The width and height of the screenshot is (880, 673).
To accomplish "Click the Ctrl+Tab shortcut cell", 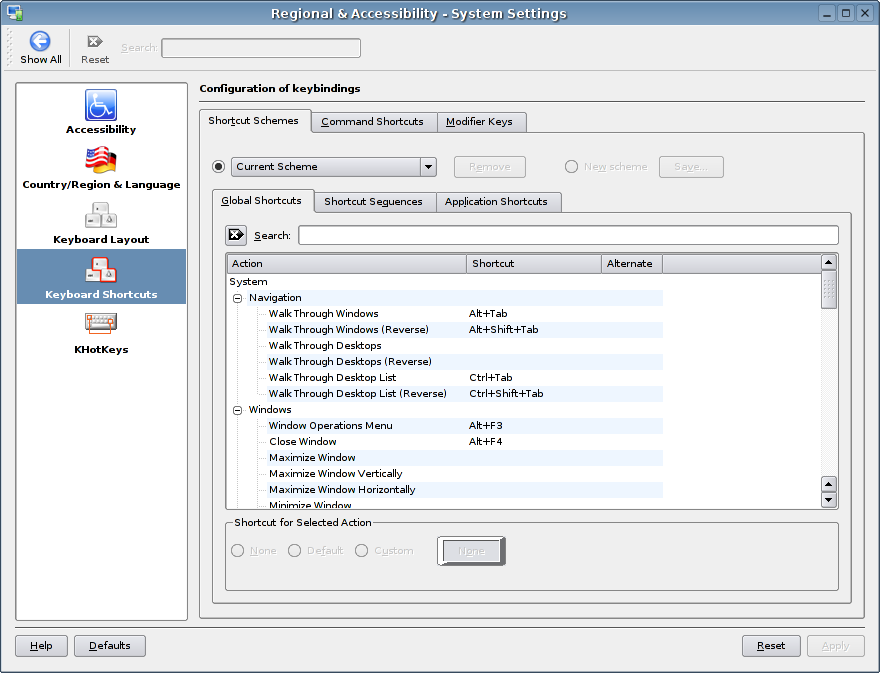I will pos(491,378).
